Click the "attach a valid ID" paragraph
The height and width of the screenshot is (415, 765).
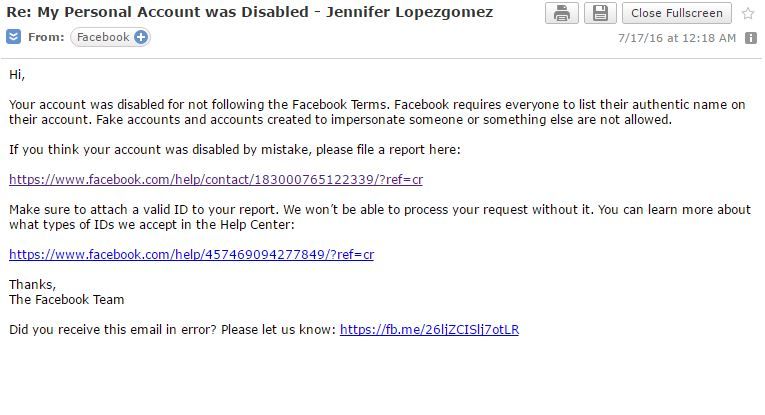click(x=380, y=217)
